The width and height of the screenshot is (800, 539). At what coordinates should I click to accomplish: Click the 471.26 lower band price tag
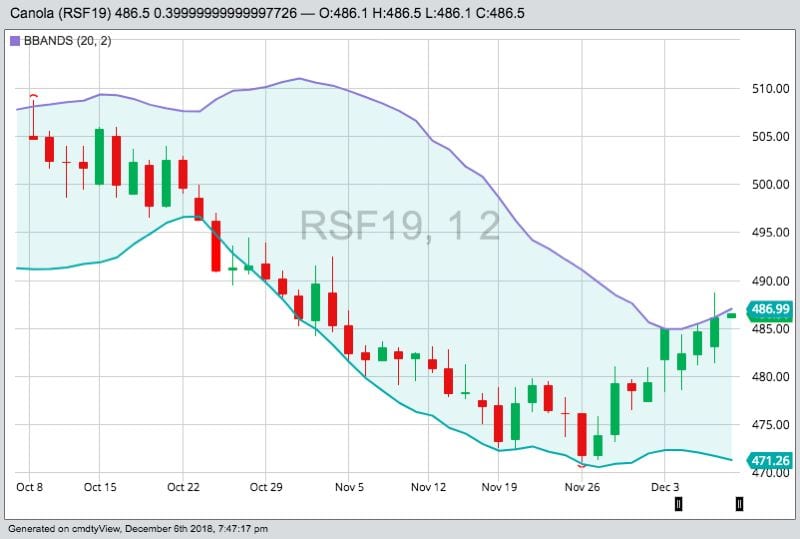click(770, 461)
